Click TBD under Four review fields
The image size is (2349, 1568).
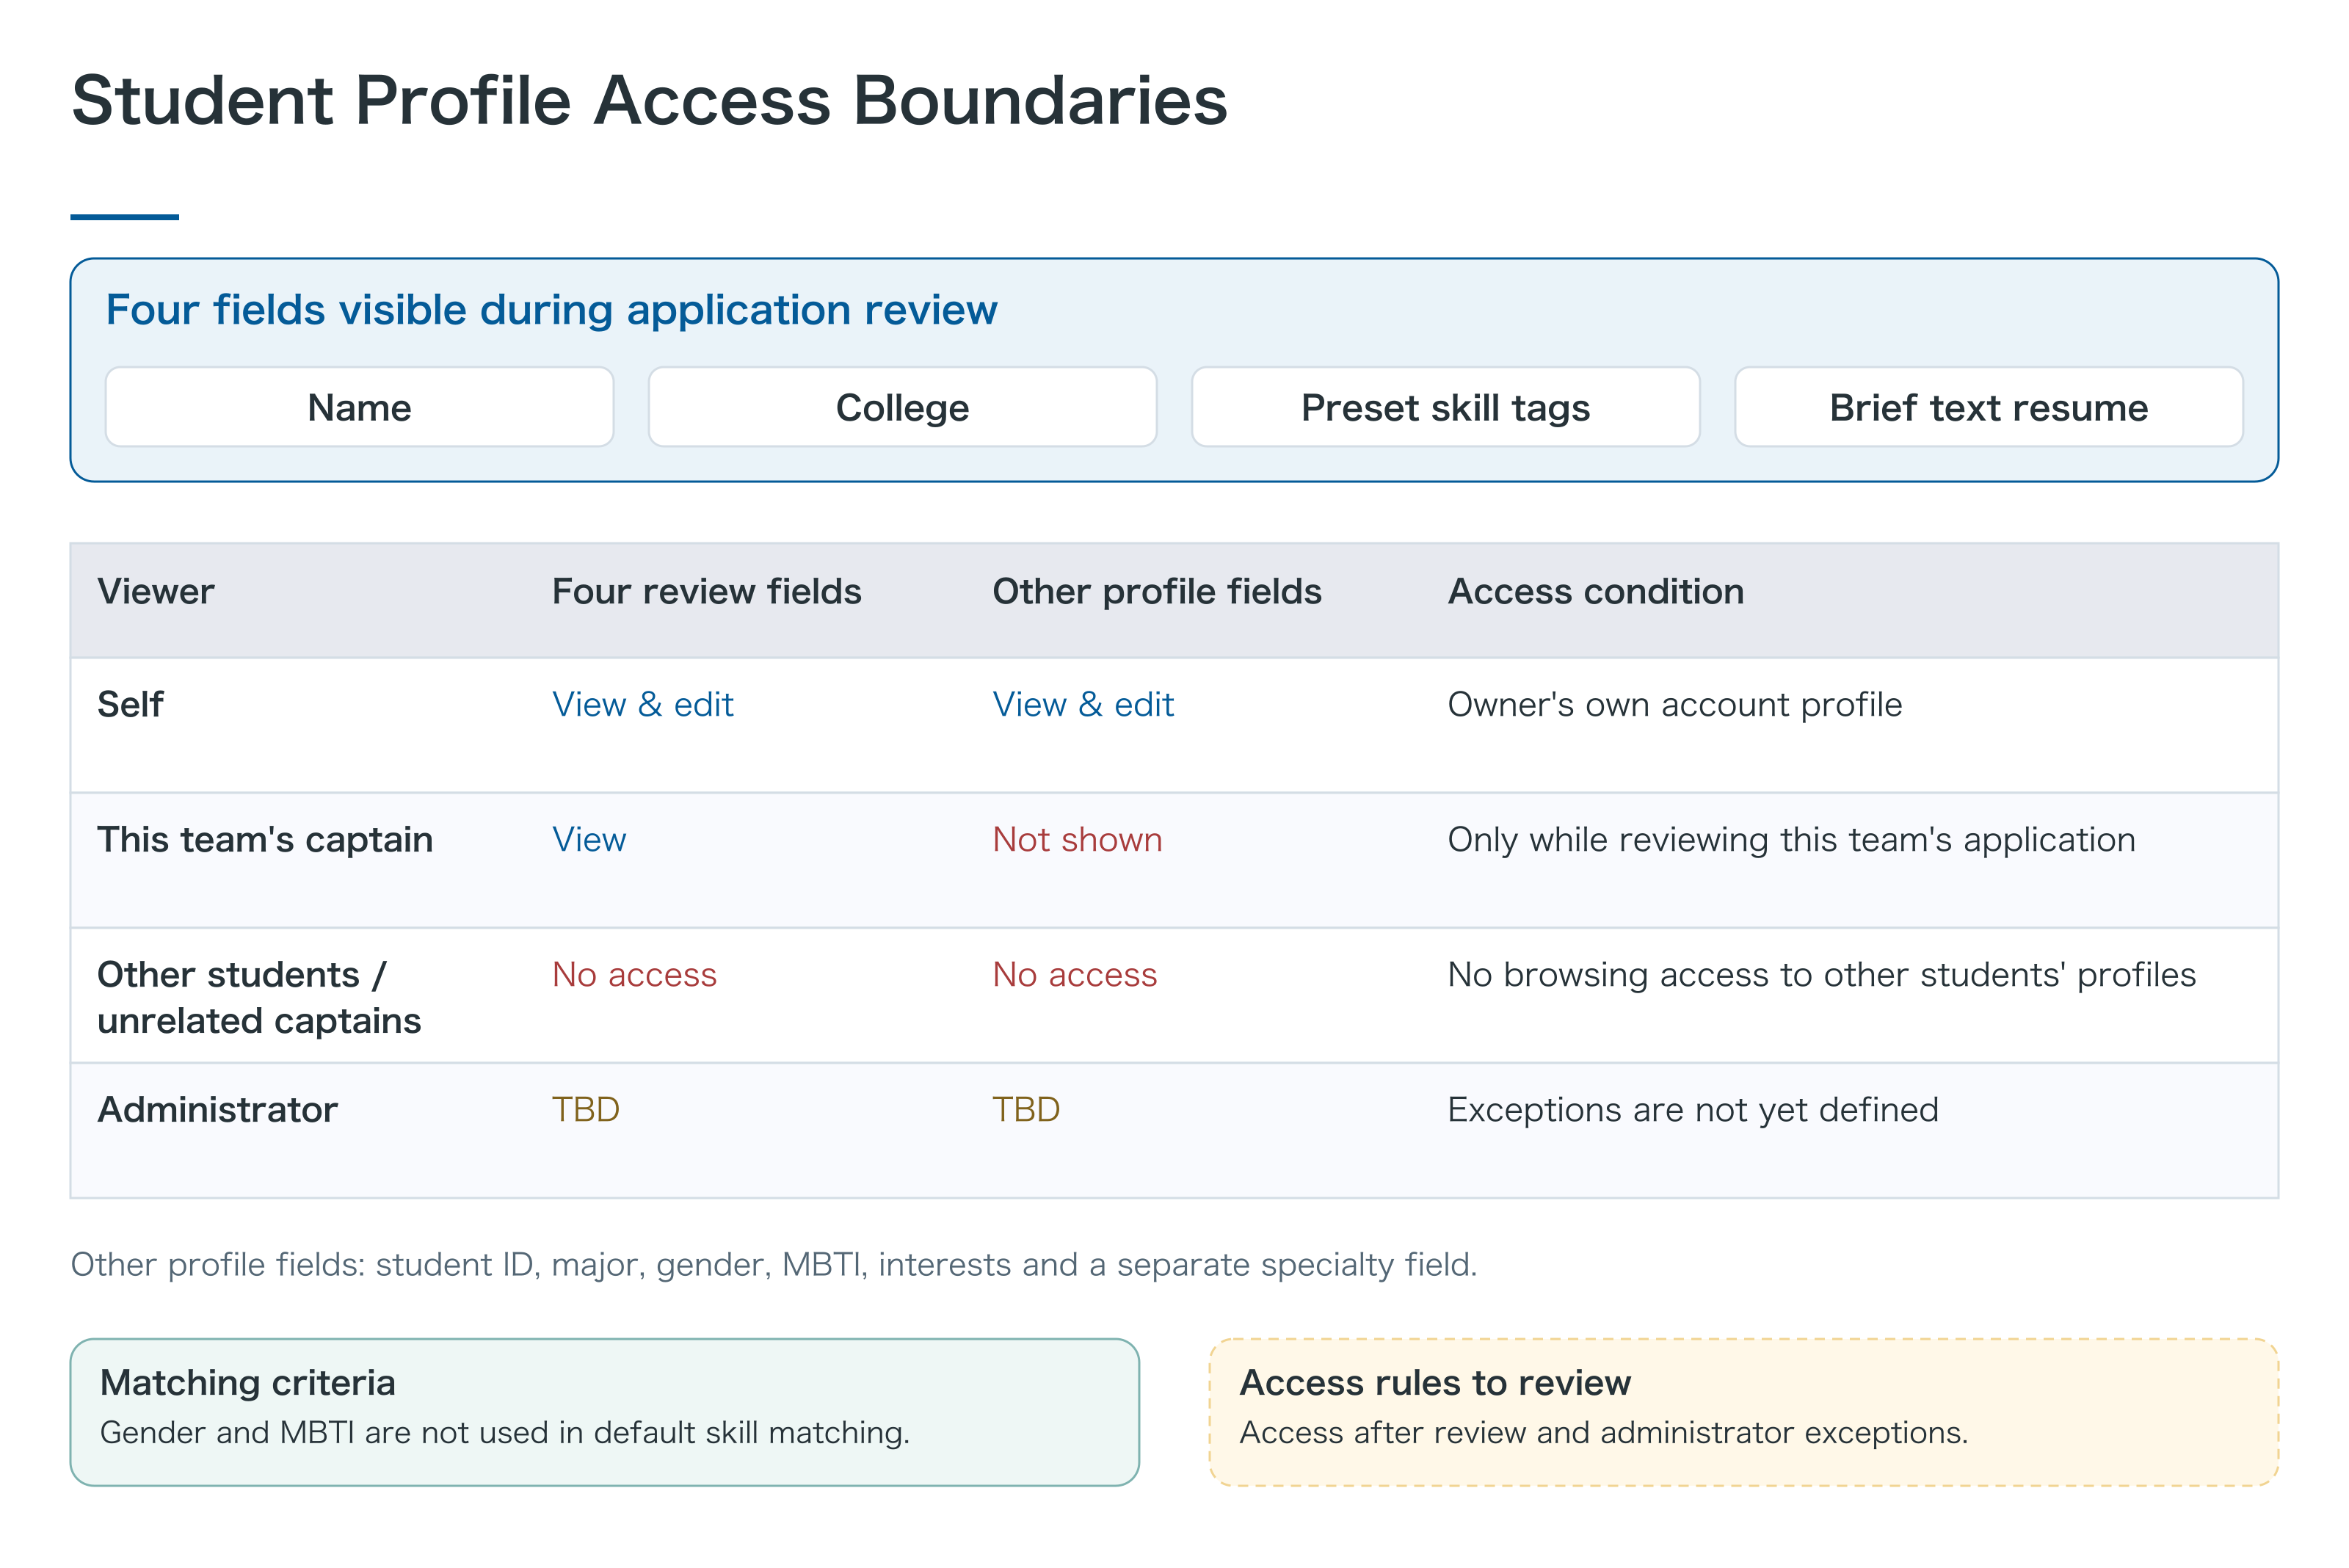coord(586,1110)
